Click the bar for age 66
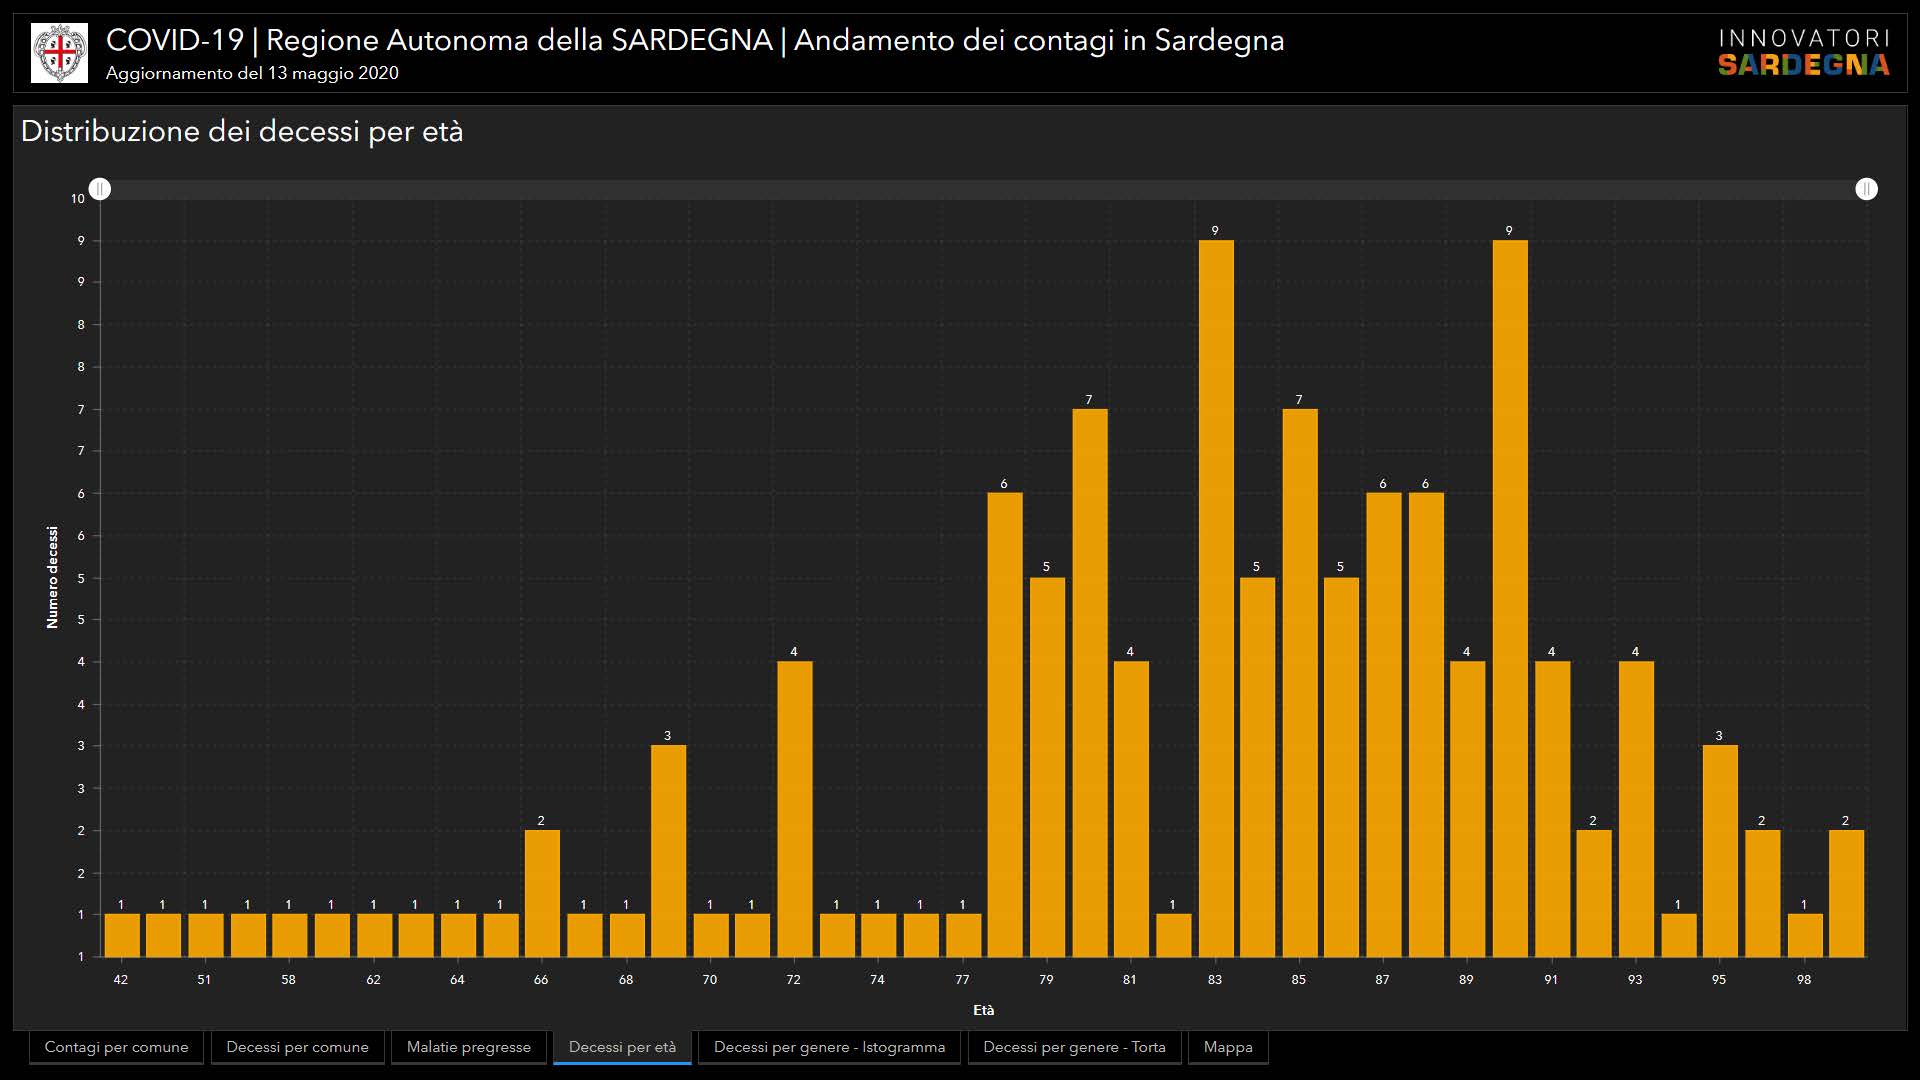The width and height of the screenshot is (1920, 1080). coord(541,893)
